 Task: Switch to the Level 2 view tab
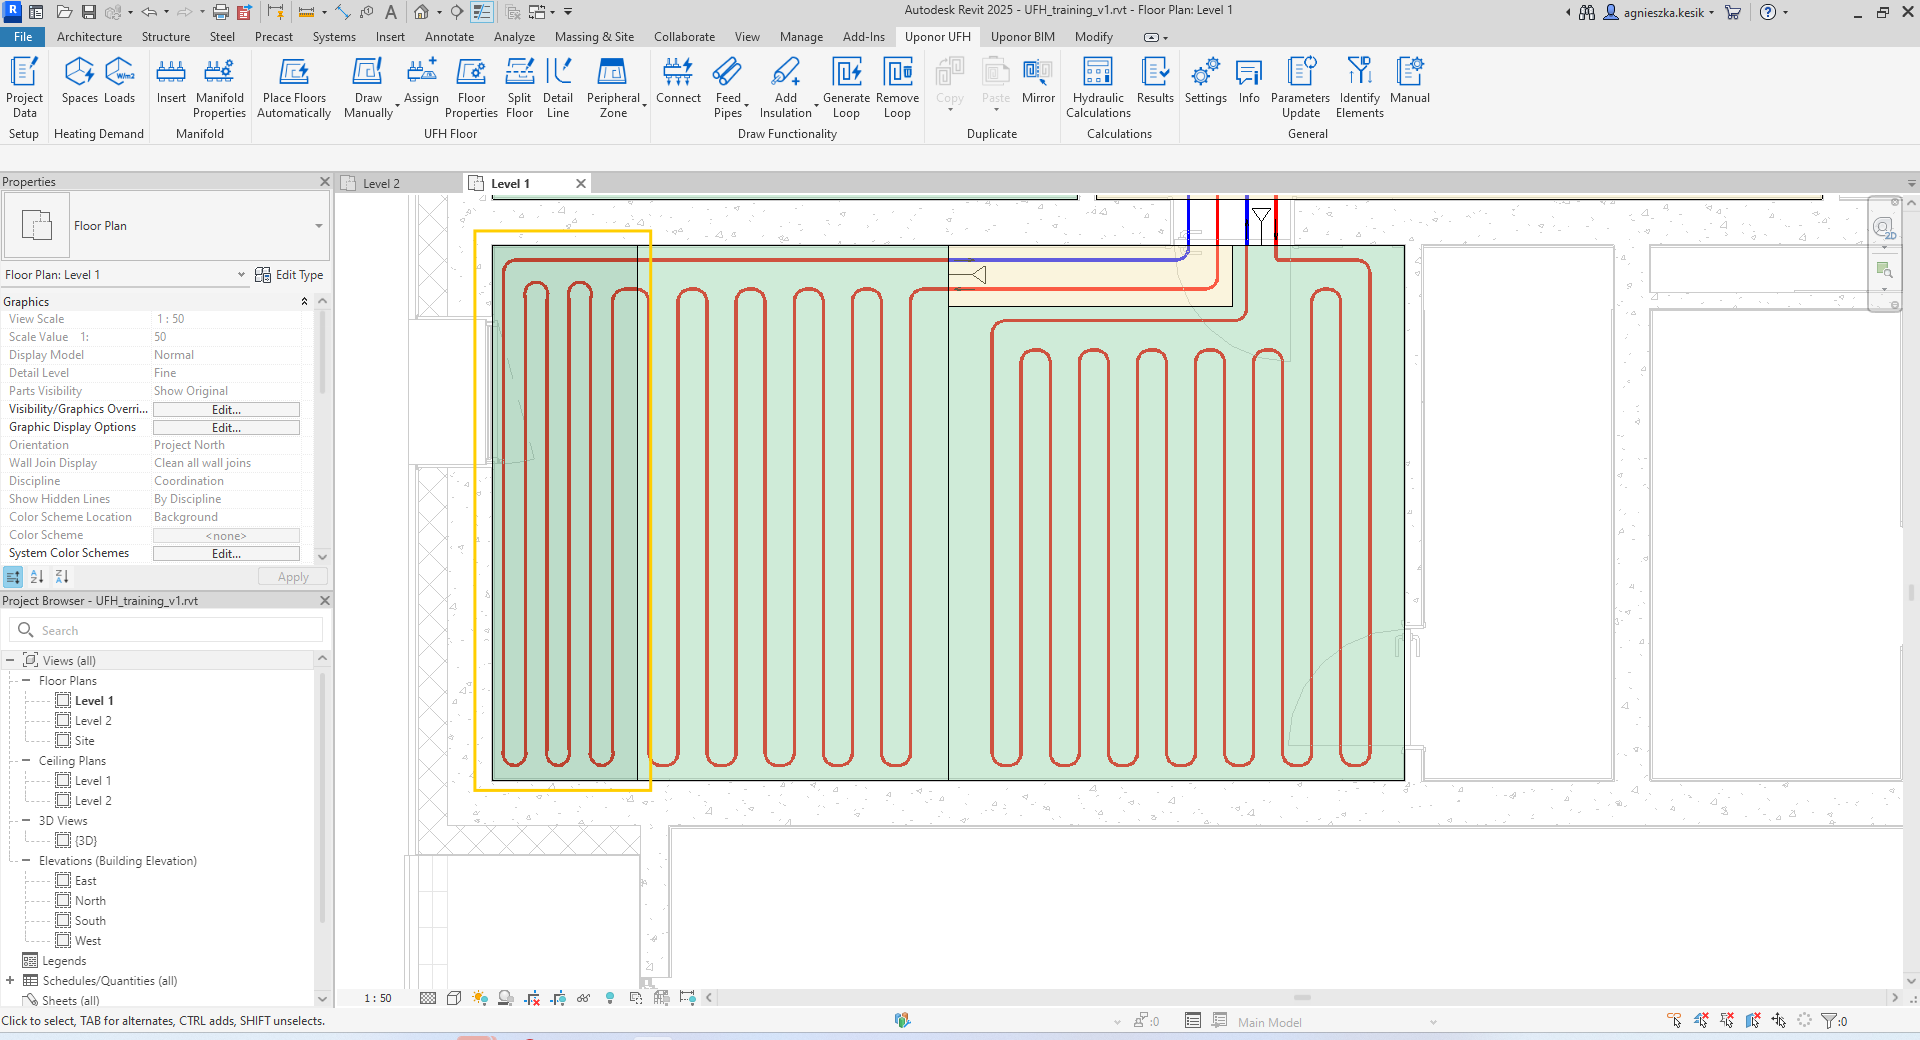(x=381, y=184)
